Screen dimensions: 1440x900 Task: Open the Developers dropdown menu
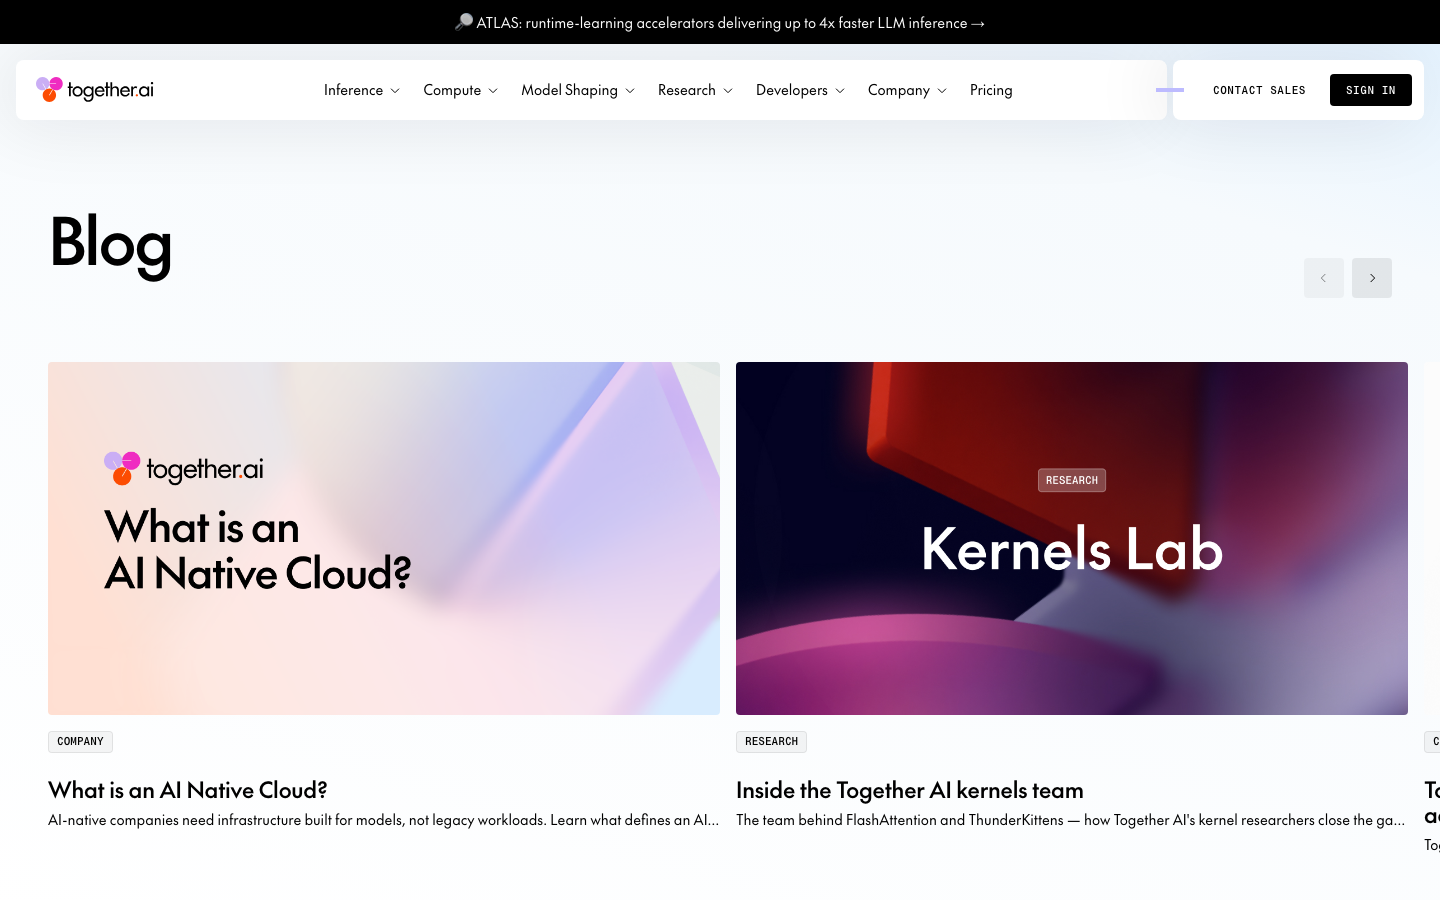801,90
